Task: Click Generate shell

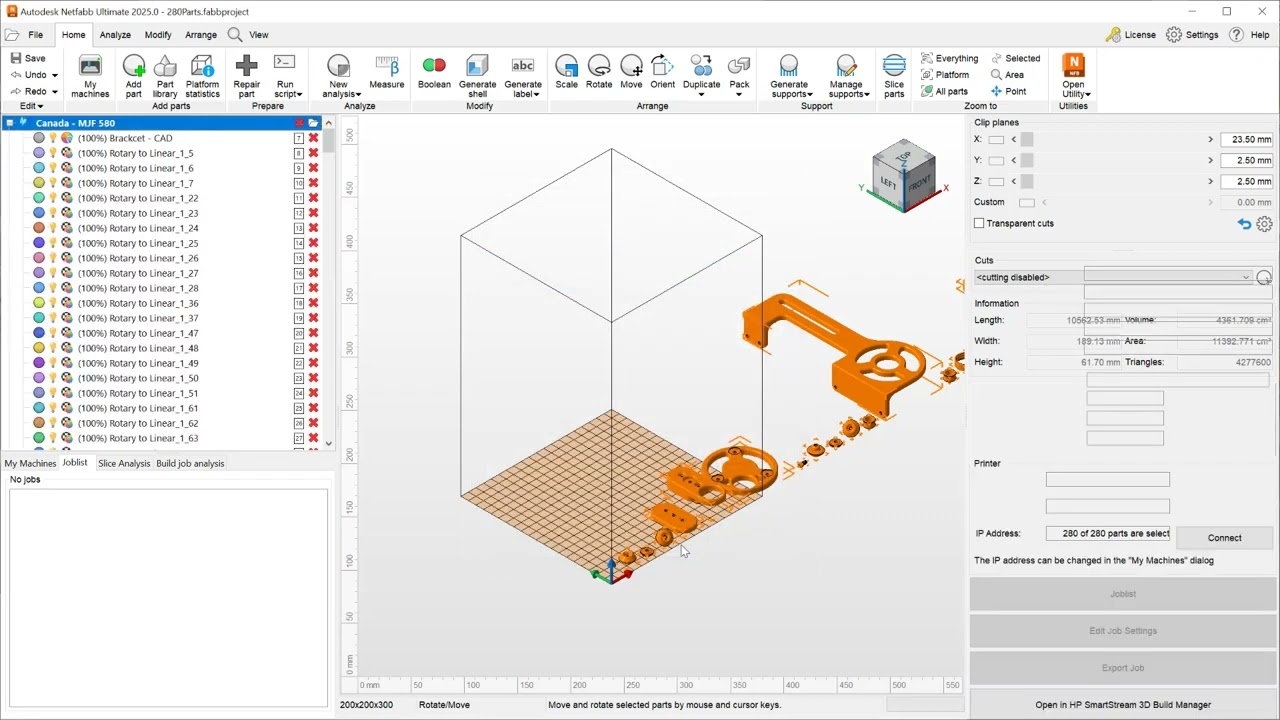Action: [477, 76]
